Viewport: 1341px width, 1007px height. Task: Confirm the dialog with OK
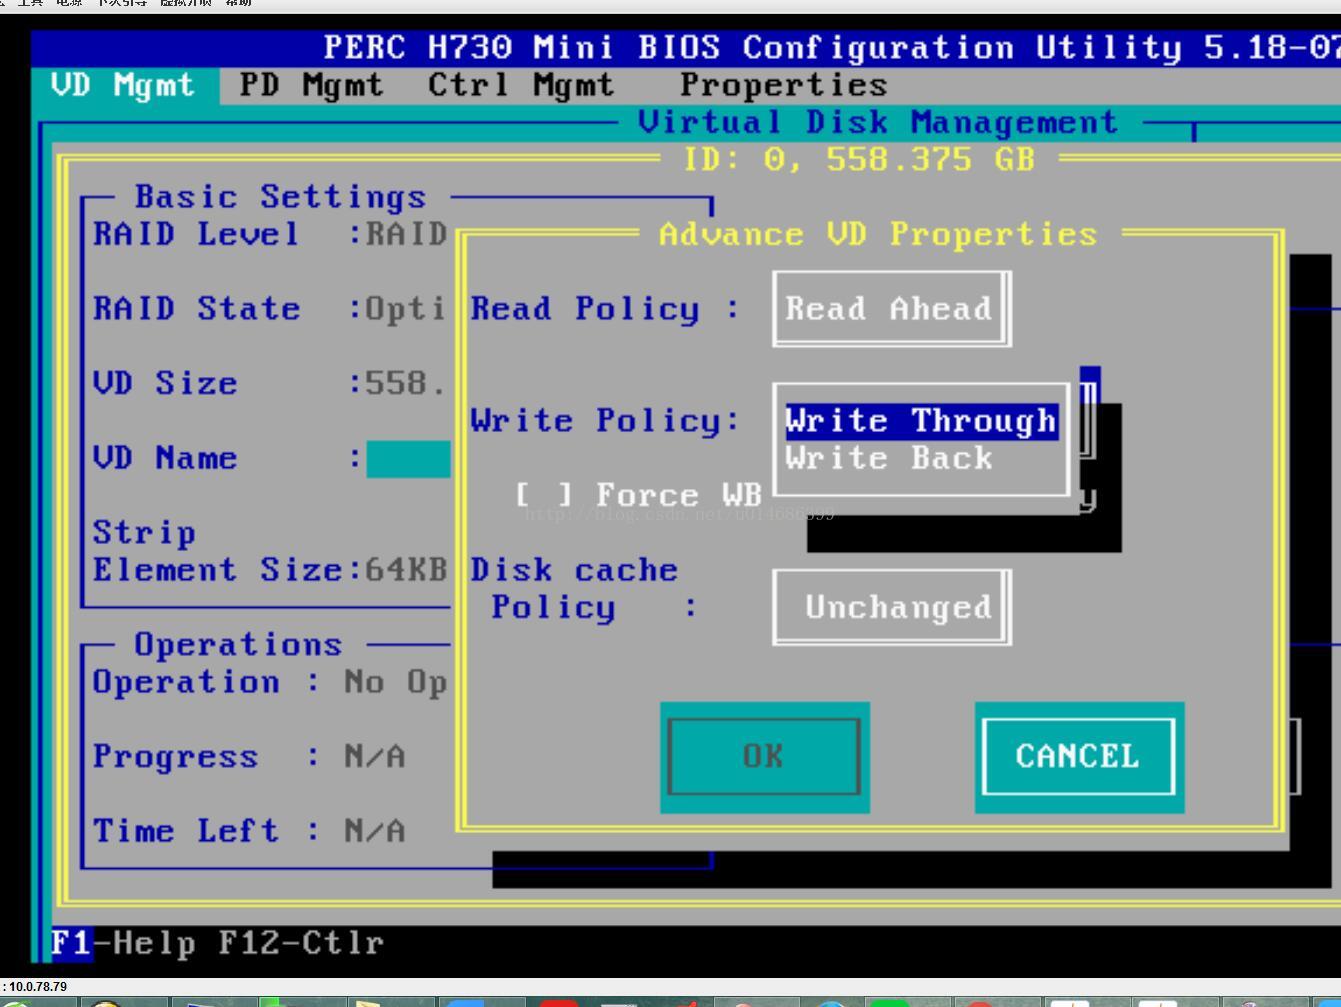tap(764, 757)
